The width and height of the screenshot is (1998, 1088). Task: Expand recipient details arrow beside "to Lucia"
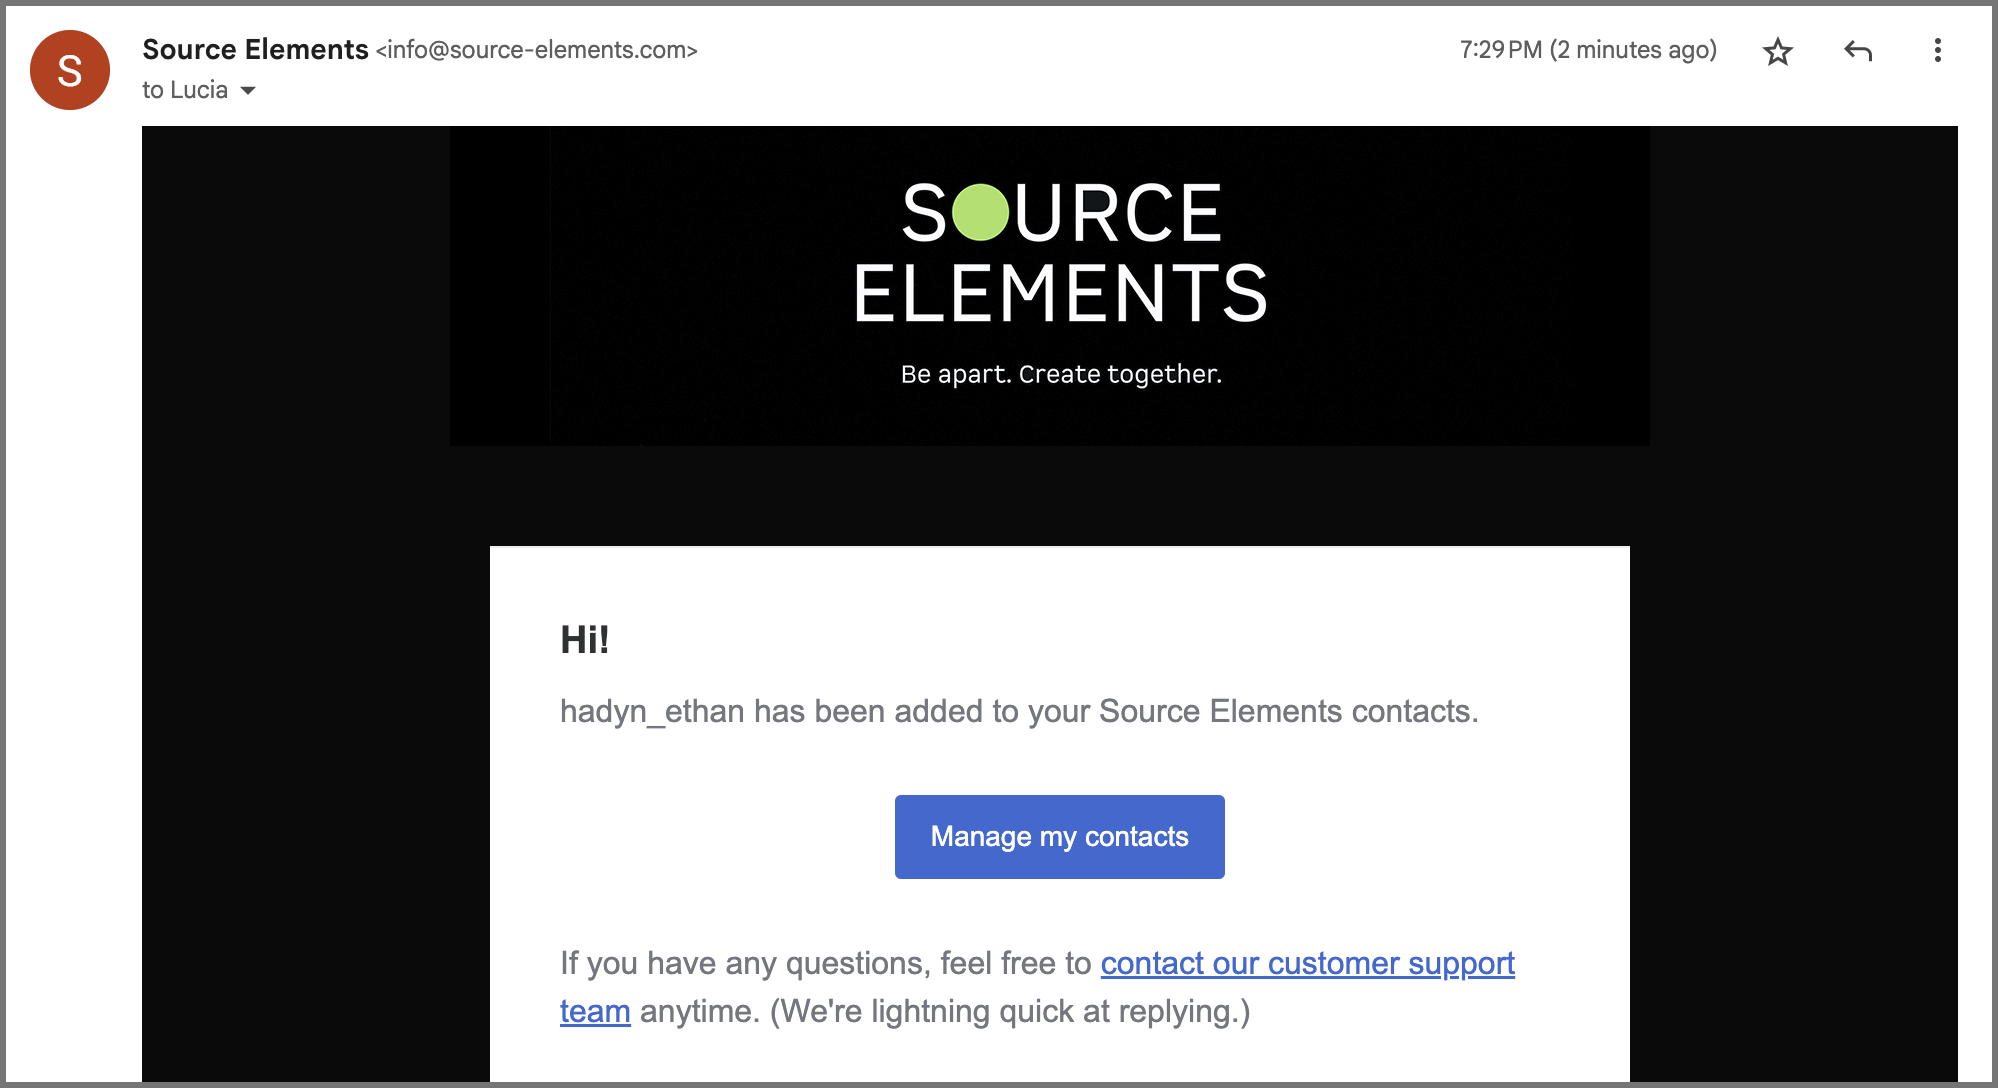coord(249,91)
